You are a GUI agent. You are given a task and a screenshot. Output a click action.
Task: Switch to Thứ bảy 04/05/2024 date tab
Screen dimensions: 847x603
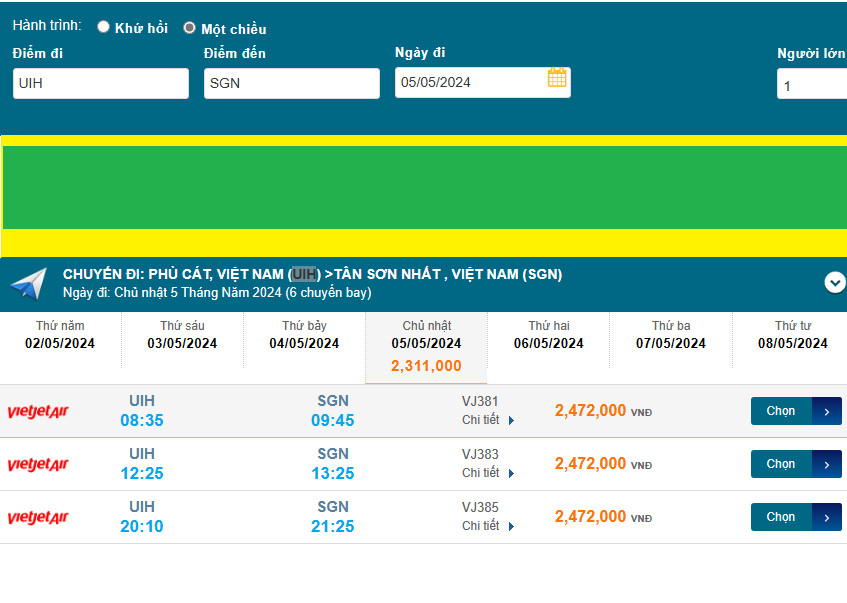pos(304,335)
